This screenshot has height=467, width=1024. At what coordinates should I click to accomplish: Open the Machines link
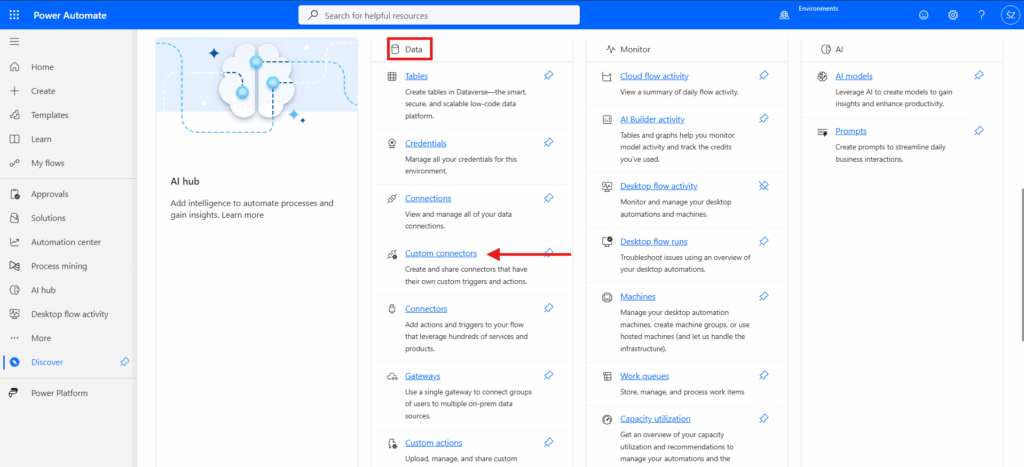638,297
